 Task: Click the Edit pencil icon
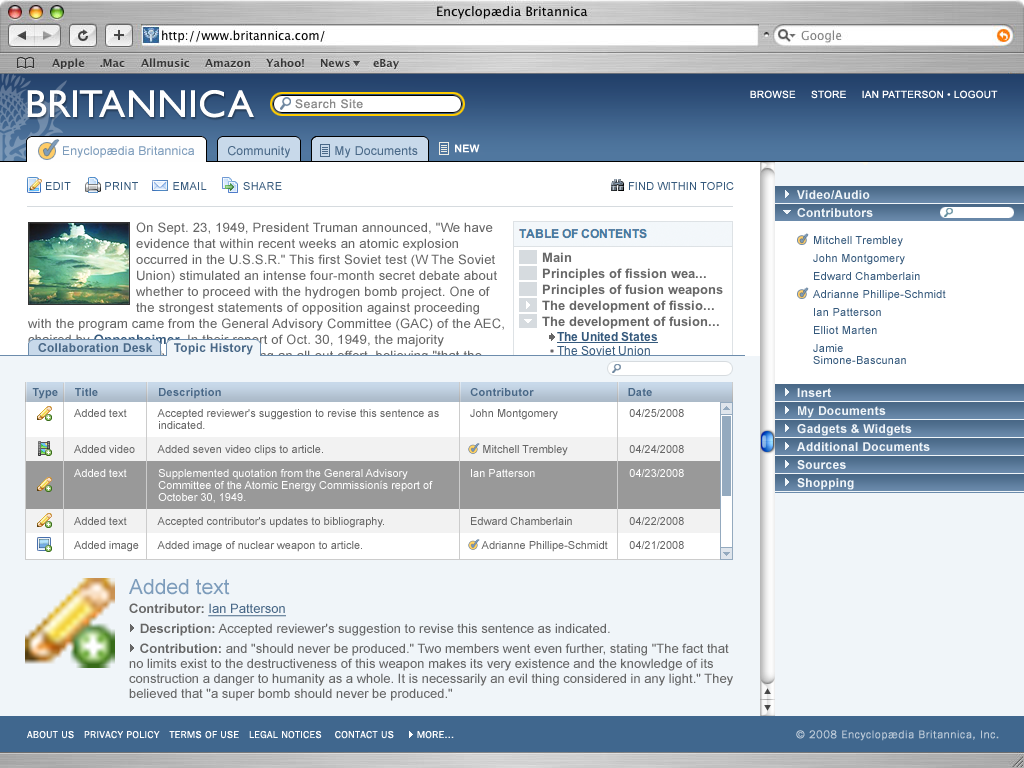[x=34, y=185]
